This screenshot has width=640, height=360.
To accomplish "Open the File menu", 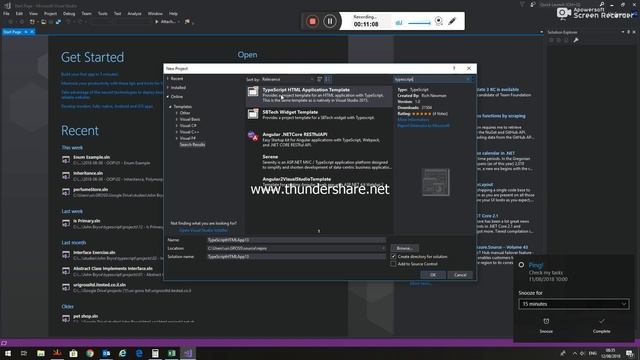I will (x=6, y=13).
